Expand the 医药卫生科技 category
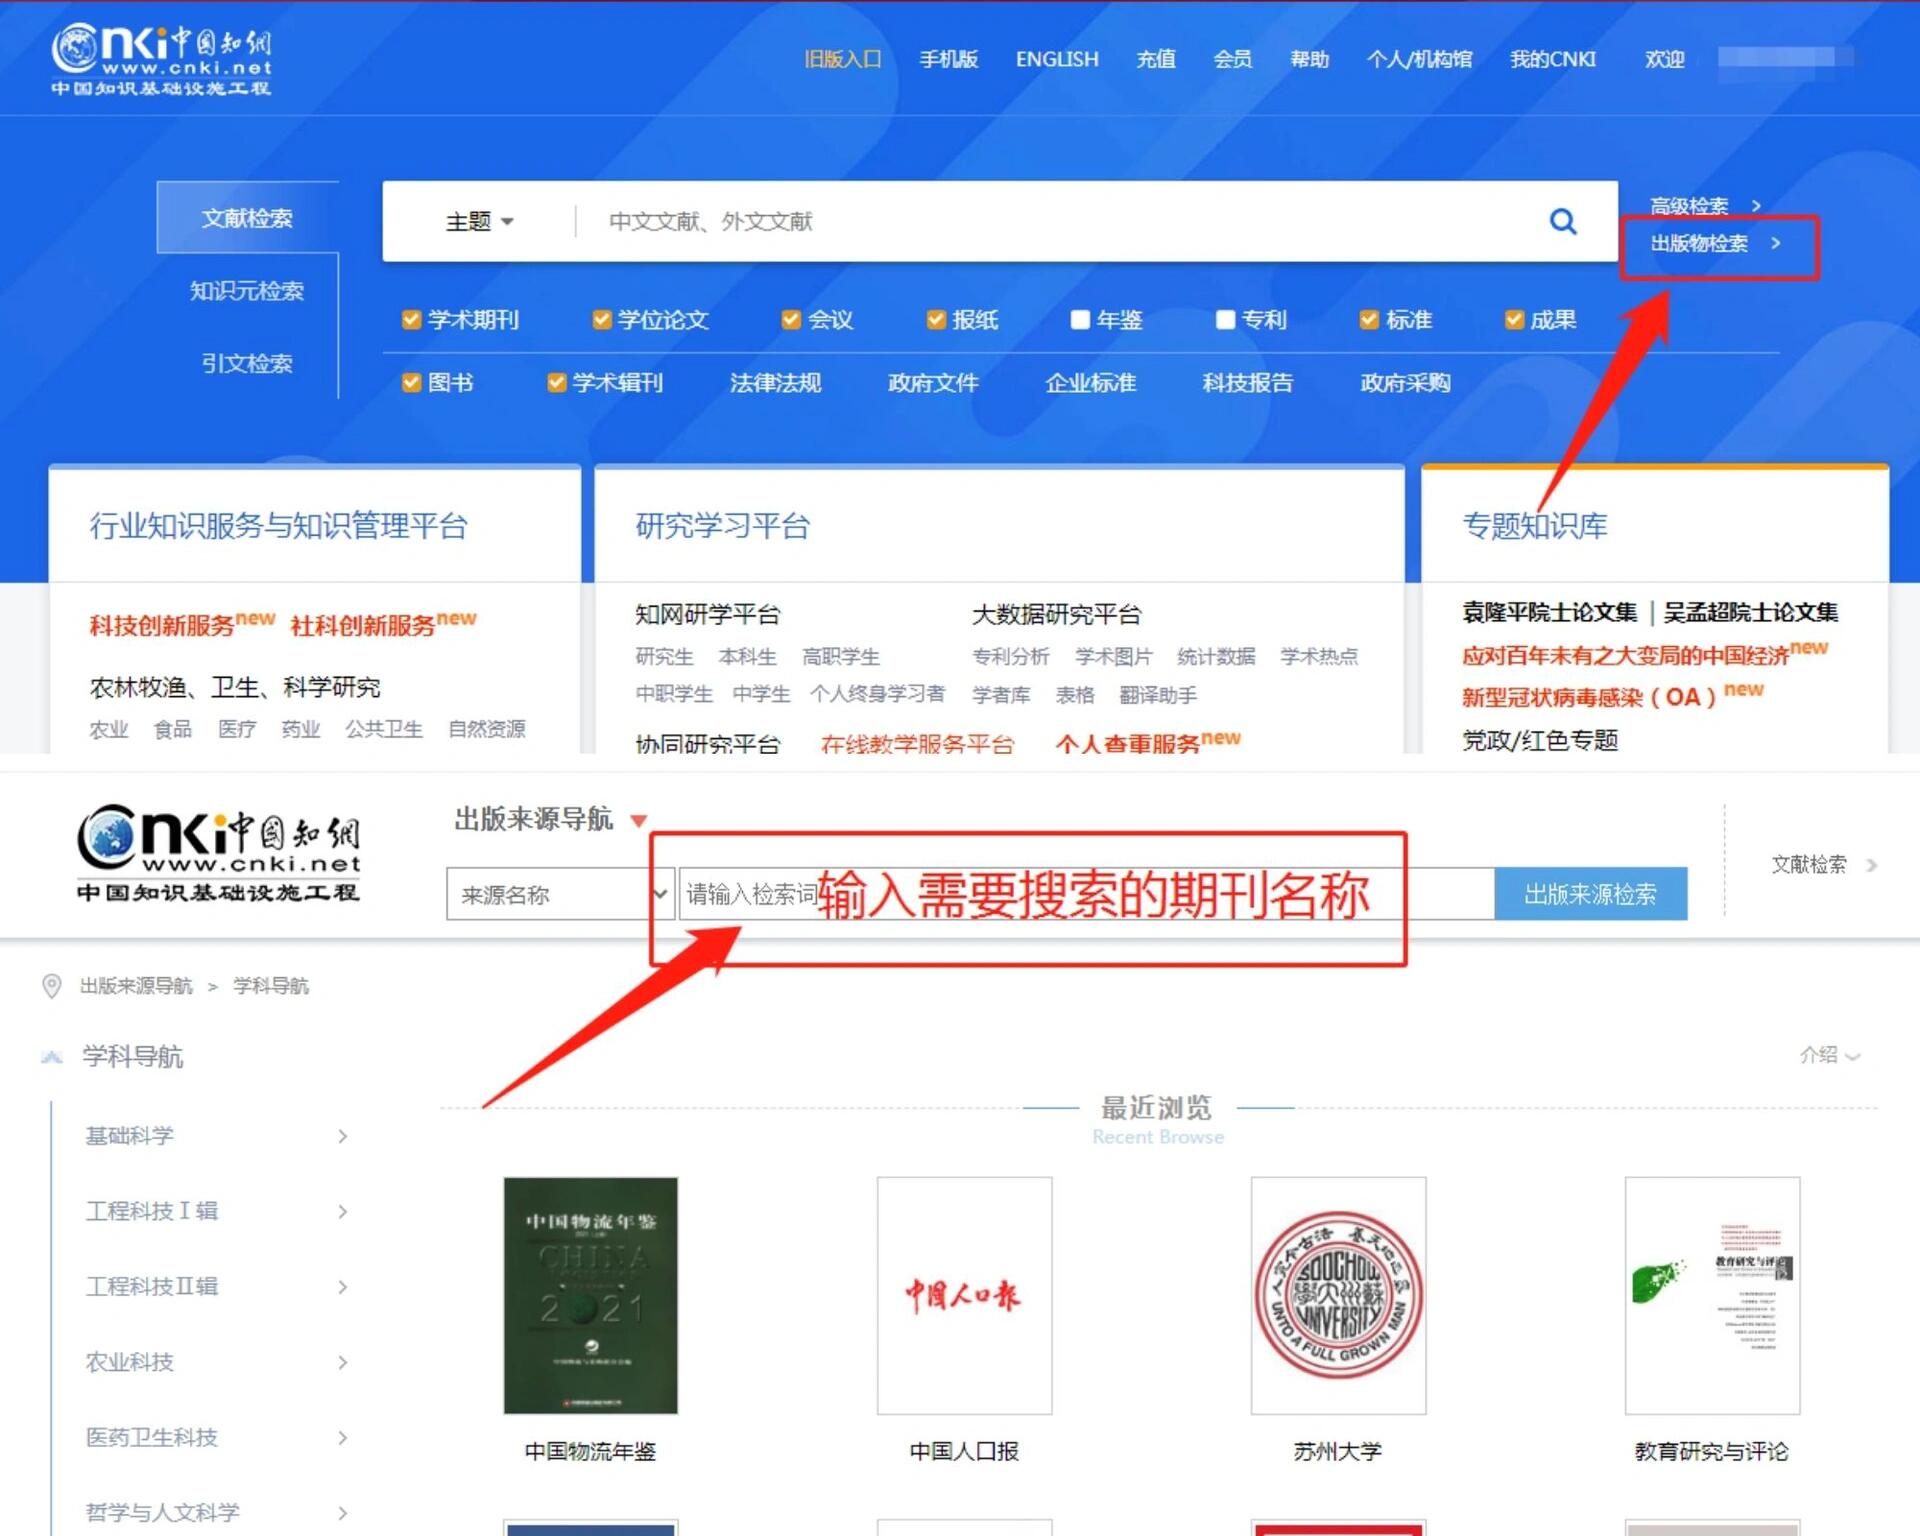Image resolution: width=1920 pixels, height=1536 pixels. point(342,1438)
